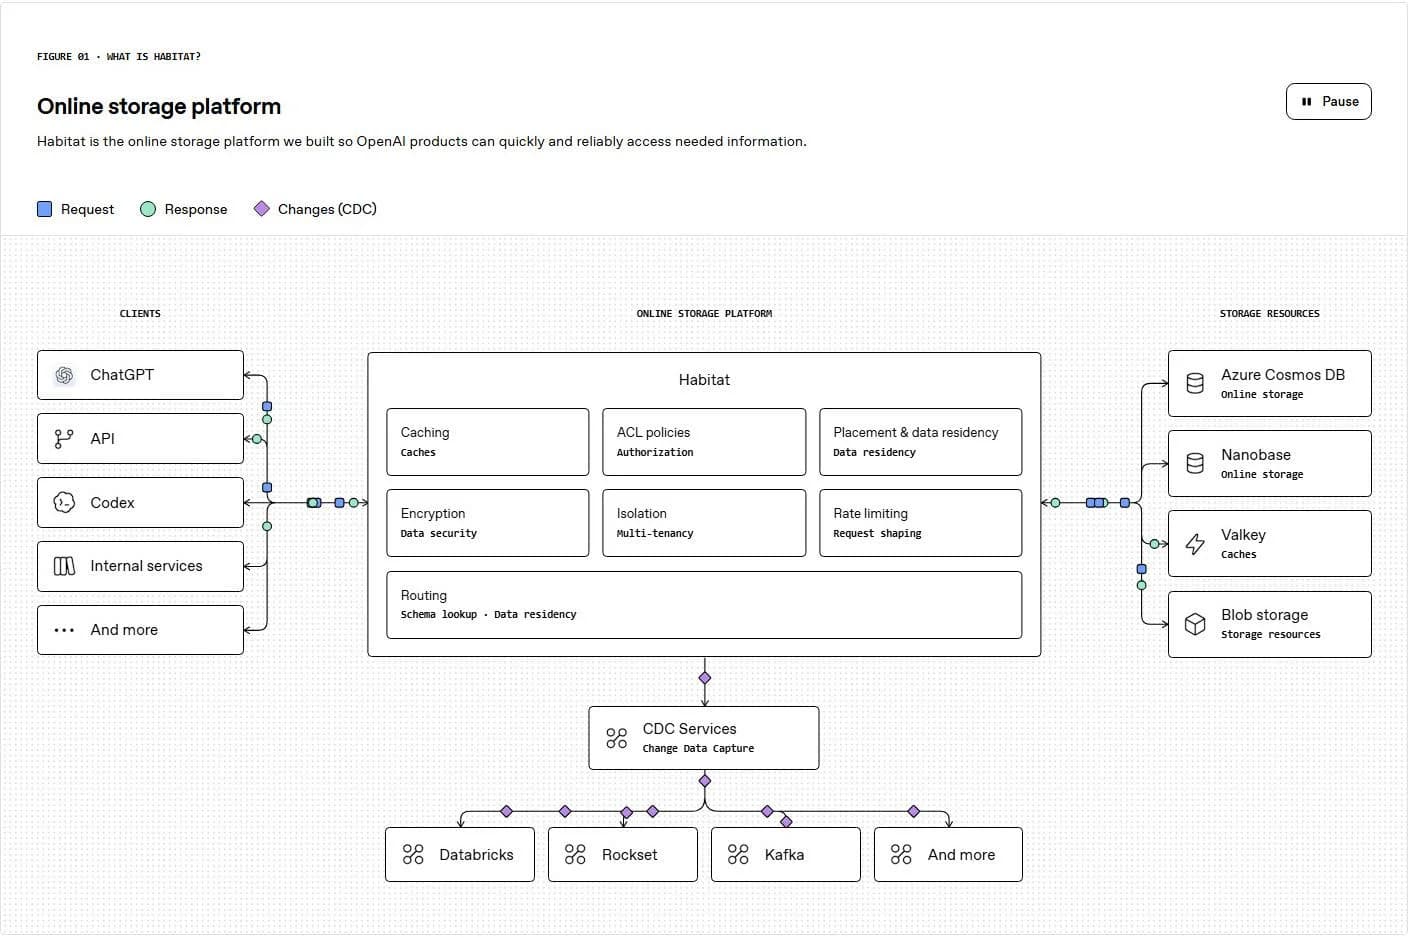Screen dimensions: 1408x938
Task: Select the ACL policies box
Action: pos(704,442)
